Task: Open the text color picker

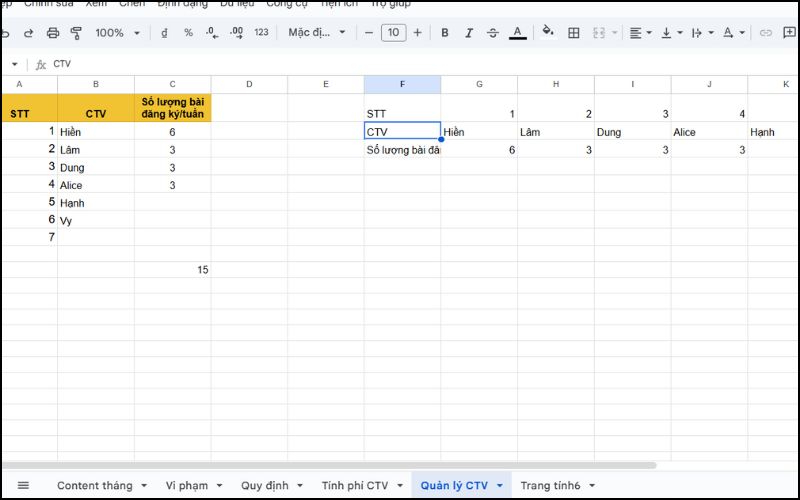Action: (517, 33)
